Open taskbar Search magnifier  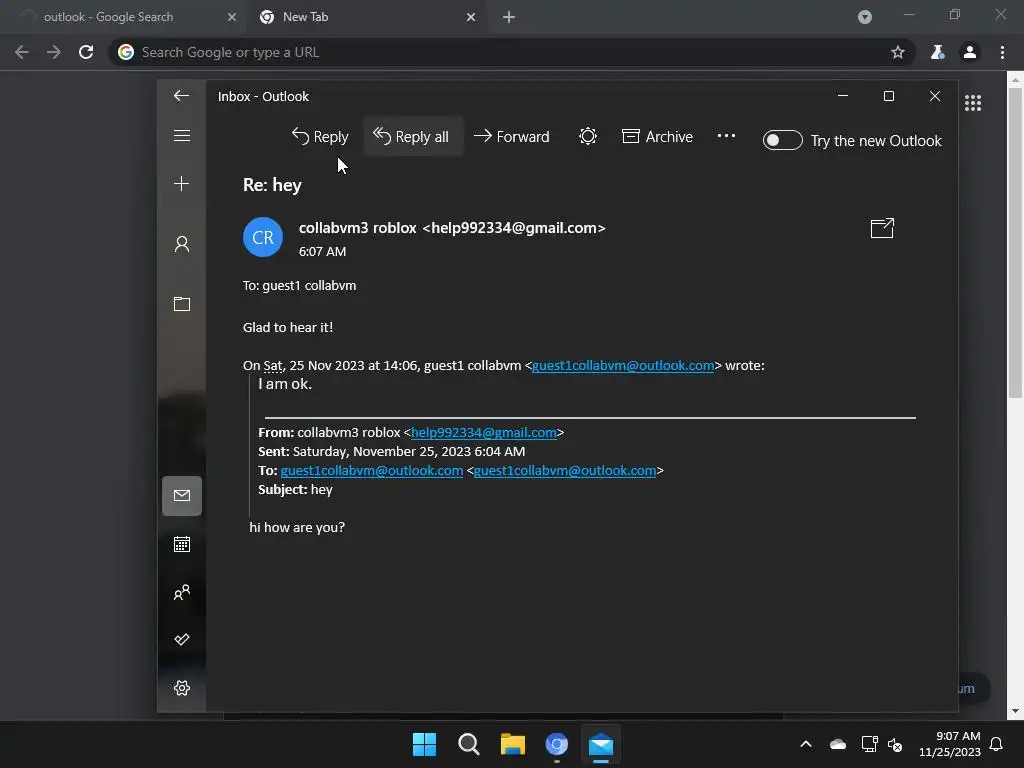469,744
